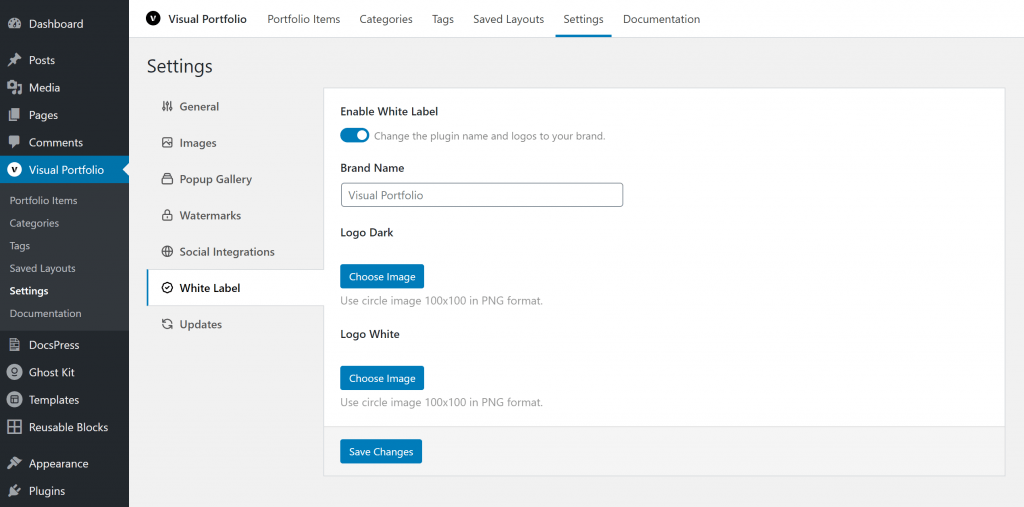Click the Visual Portfolio title in top bar
The width and height of the screenshot is (1024, 507).
tap(208, 19)
